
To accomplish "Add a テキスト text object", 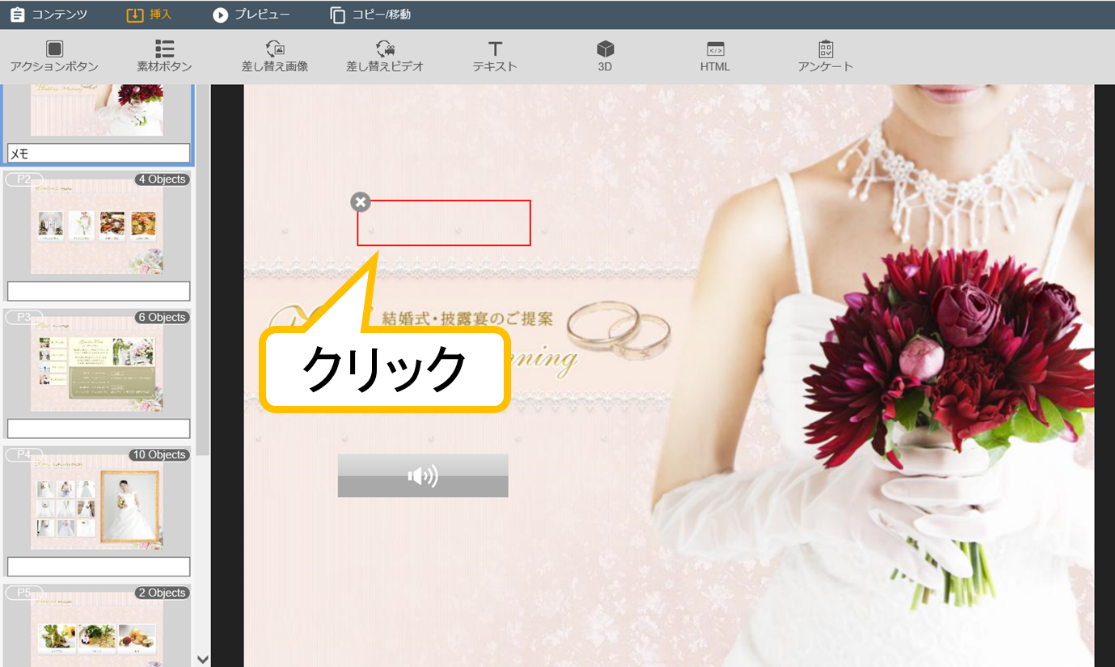I will coord(495,50).
